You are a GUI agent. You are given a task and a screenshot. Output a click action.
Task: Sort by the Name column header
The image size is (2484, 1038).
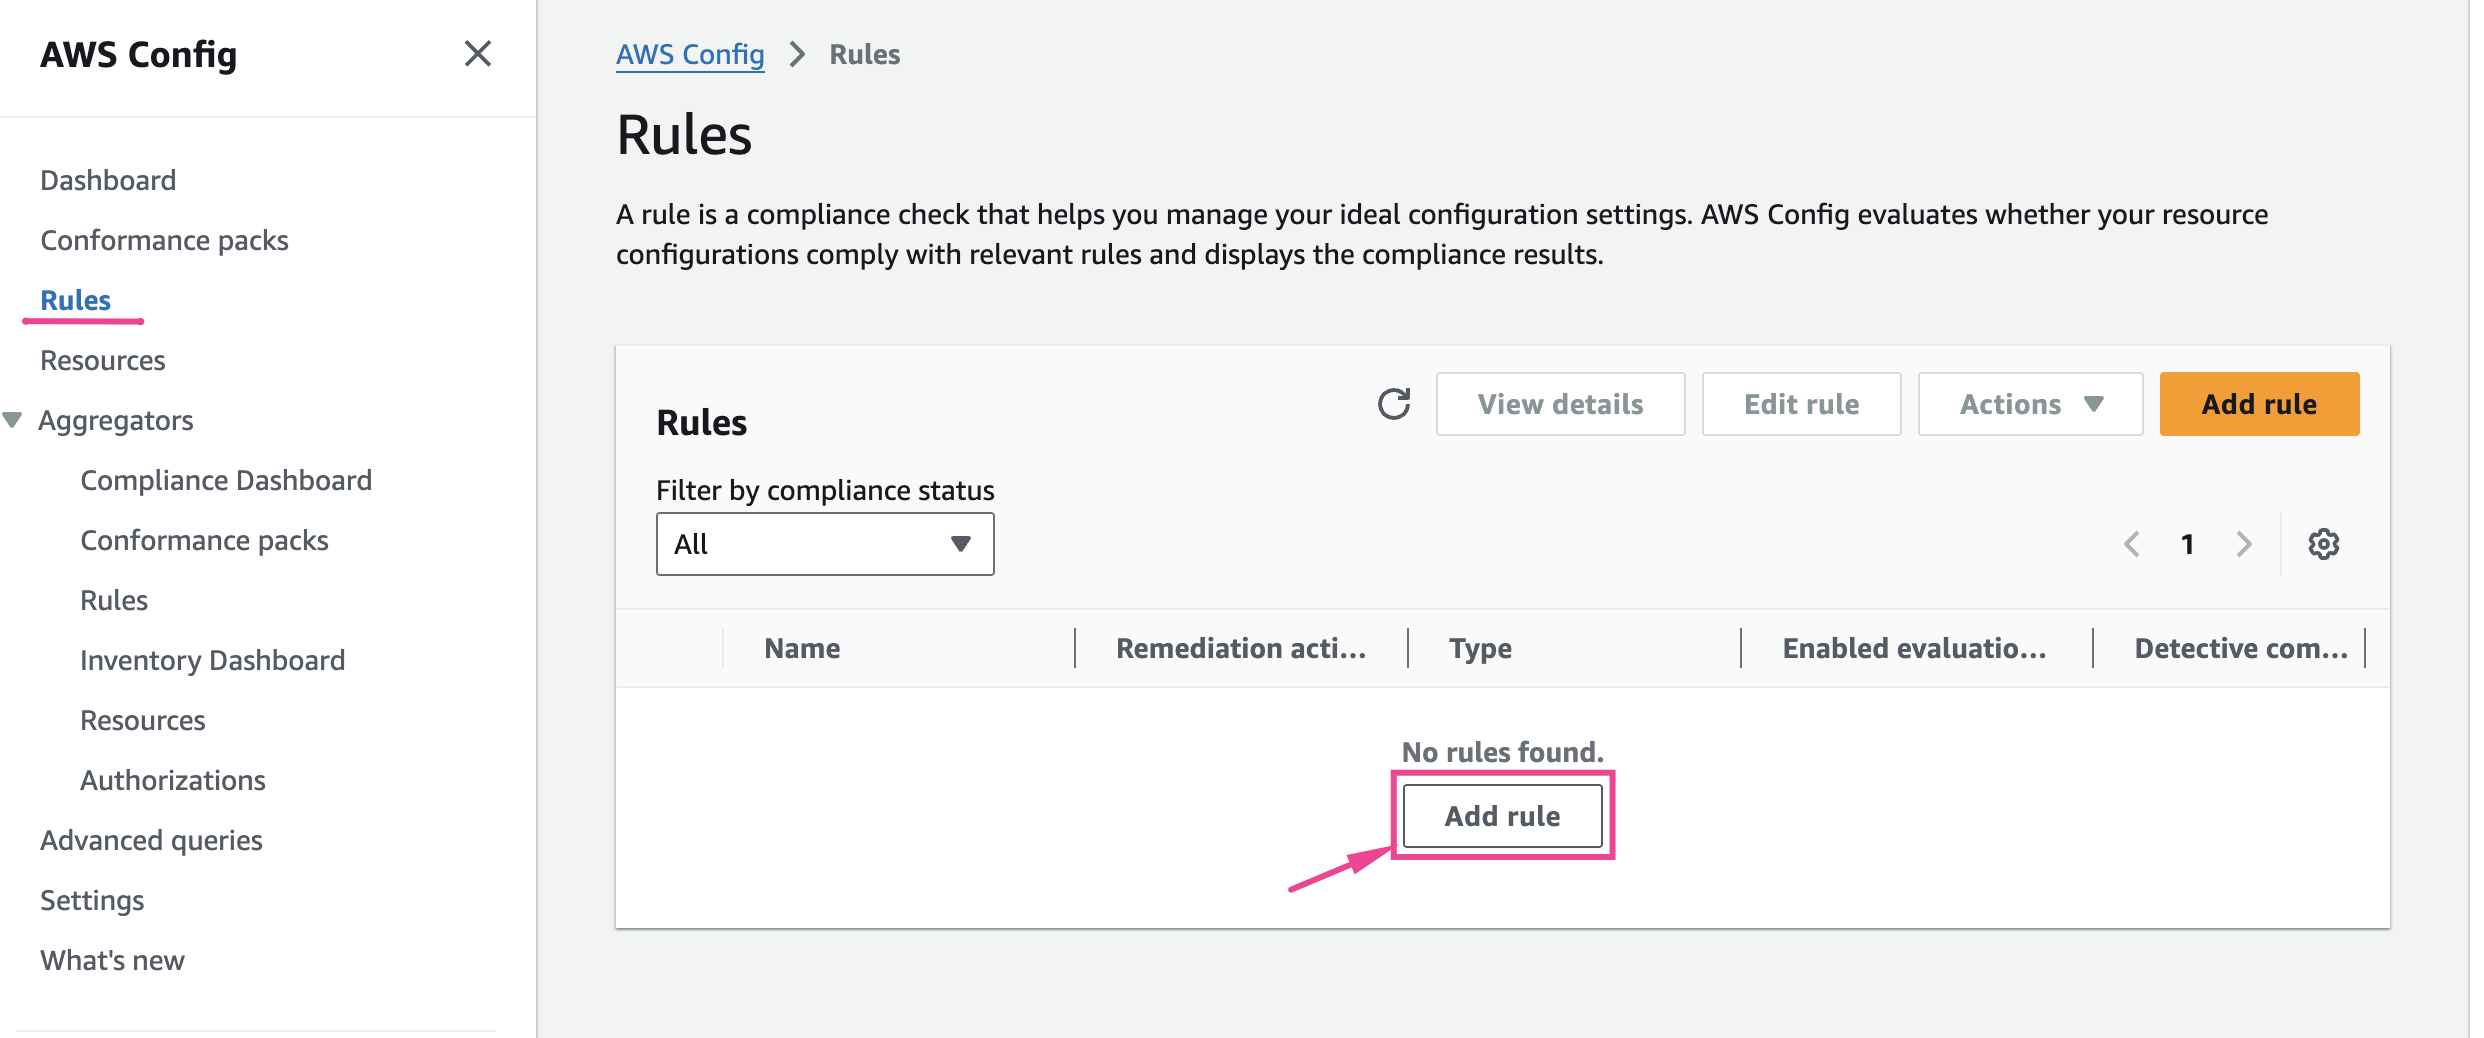pyautogui.click(x=801, y=648)
